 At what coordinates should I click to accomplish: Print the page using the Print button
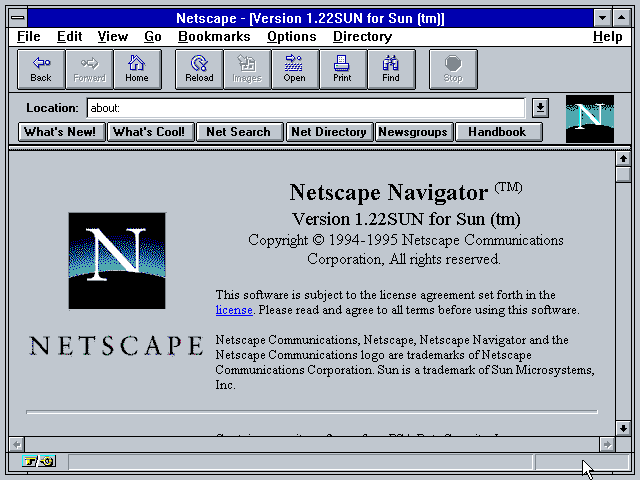coord(342,69)
